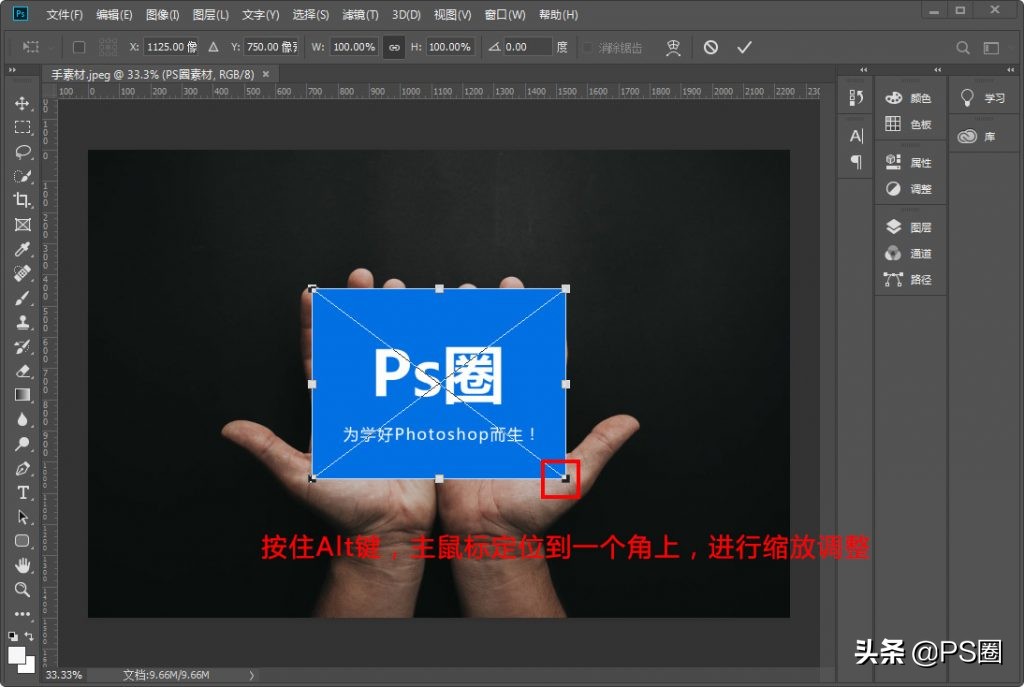The height and width of the screenshot is (687, 1024).
Task: Open the 编辑(E) menu
Action: pos(114,14)
